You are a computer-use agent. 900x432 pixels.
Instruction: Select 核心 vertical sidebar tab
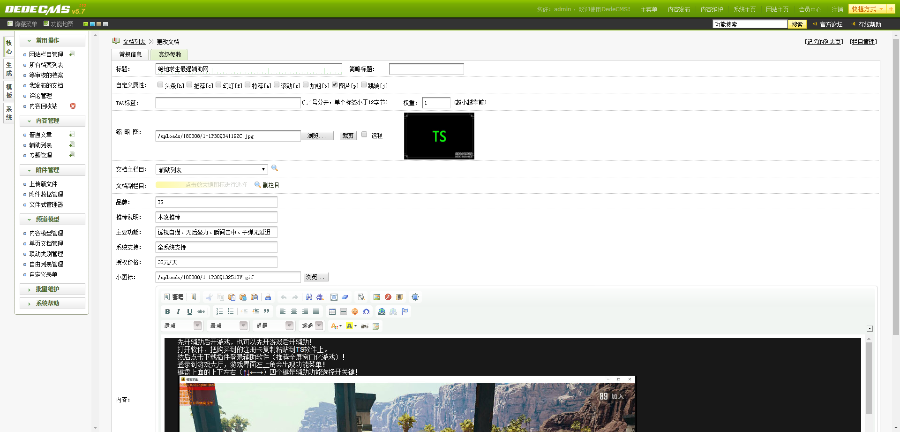[x=9, y=47]
